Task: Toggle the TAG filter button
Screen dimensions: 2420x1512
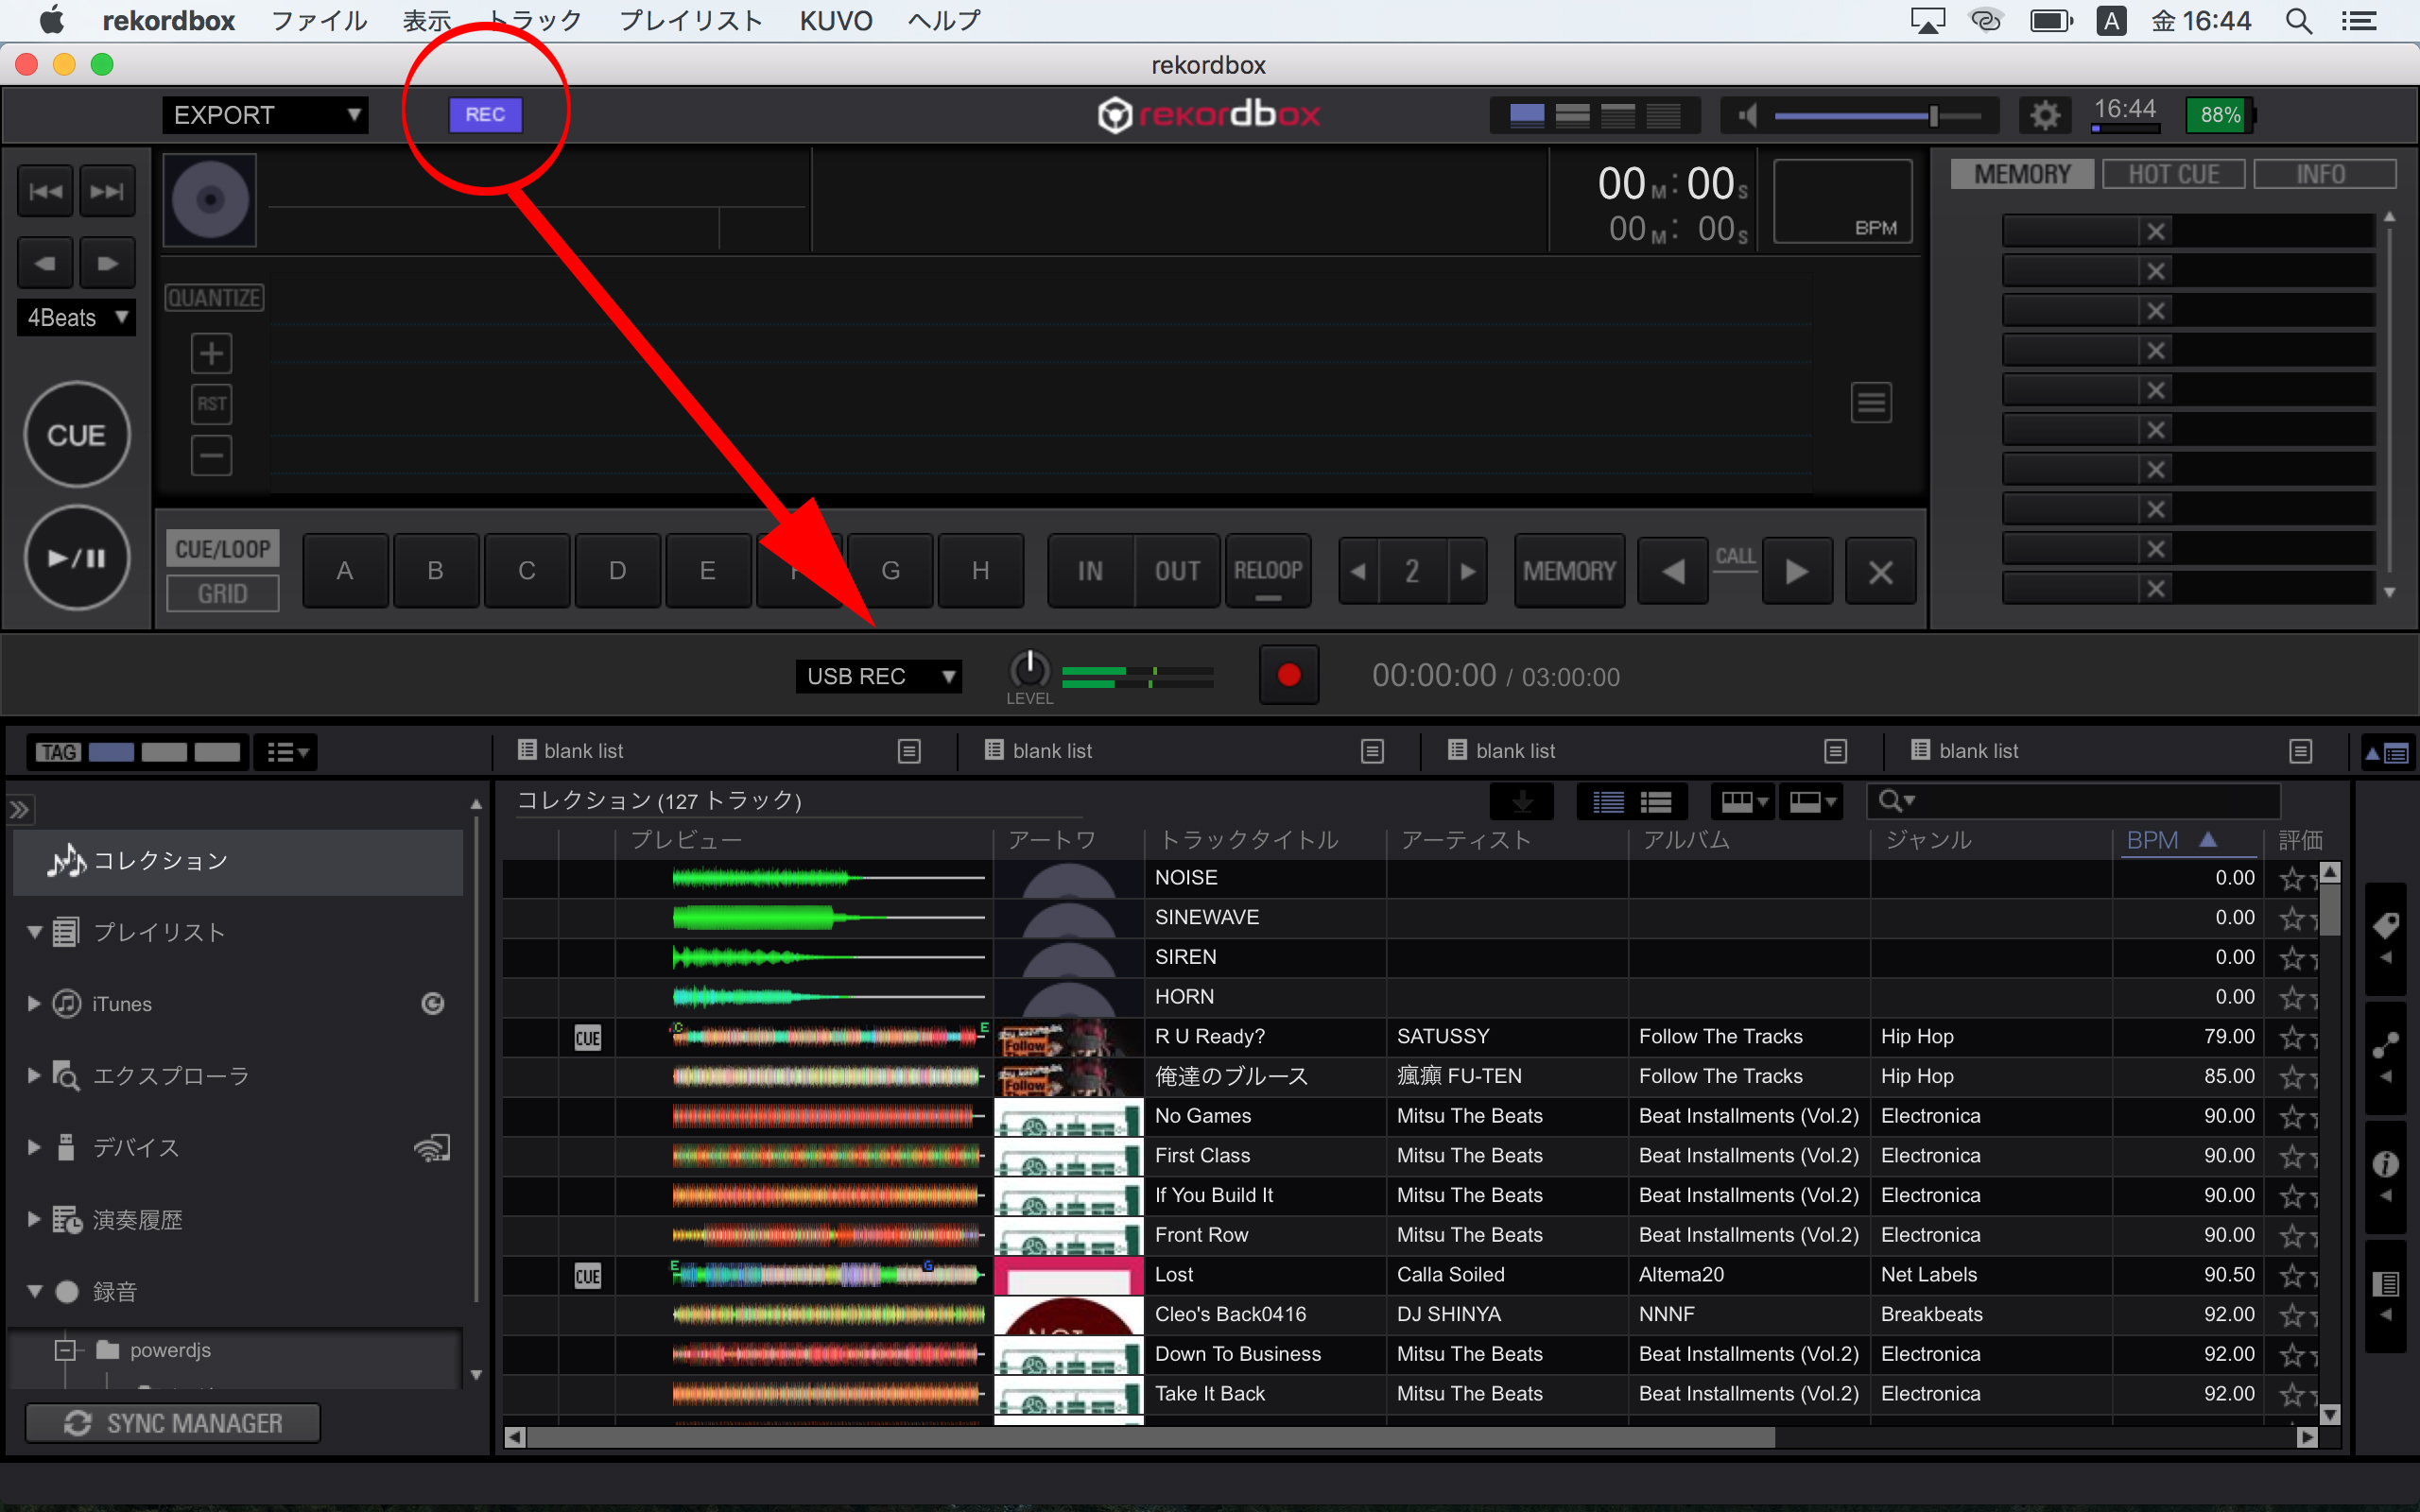Action: click(x=58, y=752)
